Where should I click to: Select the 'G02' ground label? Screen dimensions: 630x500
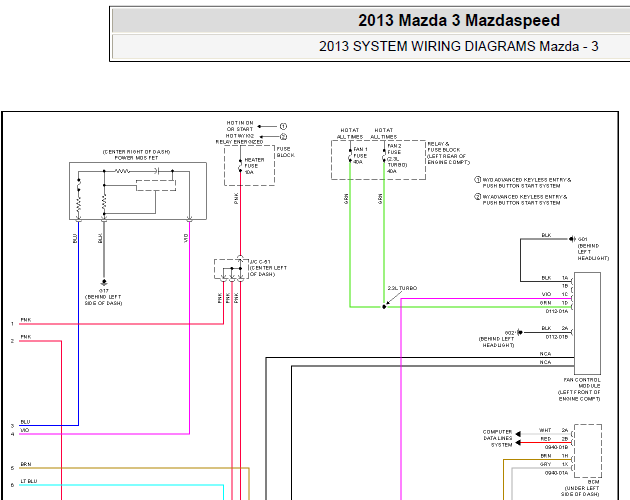[509, 333]
